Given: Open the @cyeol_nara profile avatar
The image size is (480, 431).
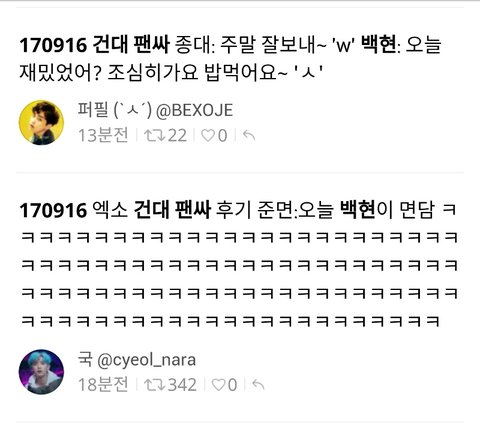Looking at the screenshot, I should tap(41, 372).
